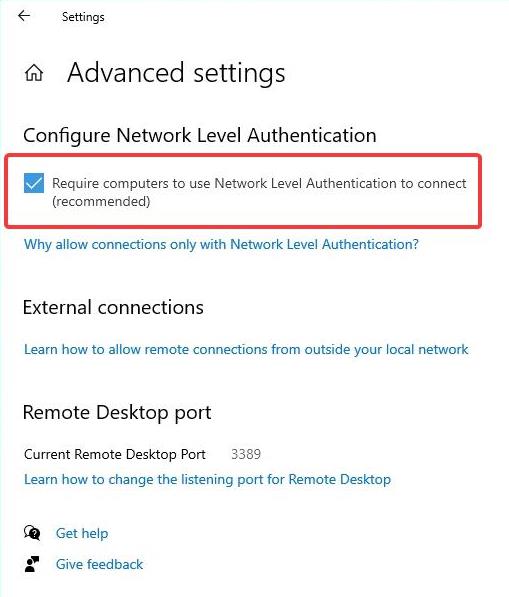Screen dimensions: 509x597
Task: Click the red-outlined box around the checkbox
Action: pyautogui.click(x=243, y=191)
